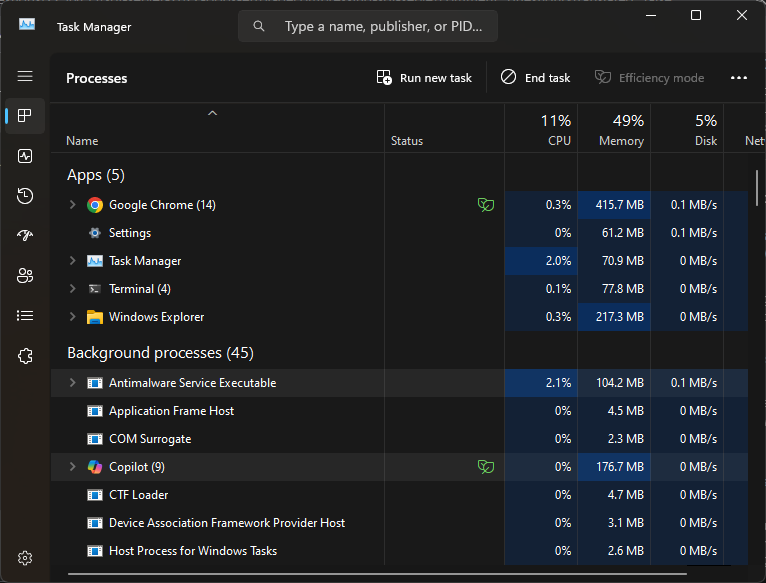Open the Details sidebar icon
Viewport: 766px width, 583px height.
click(x=25, y=316)
